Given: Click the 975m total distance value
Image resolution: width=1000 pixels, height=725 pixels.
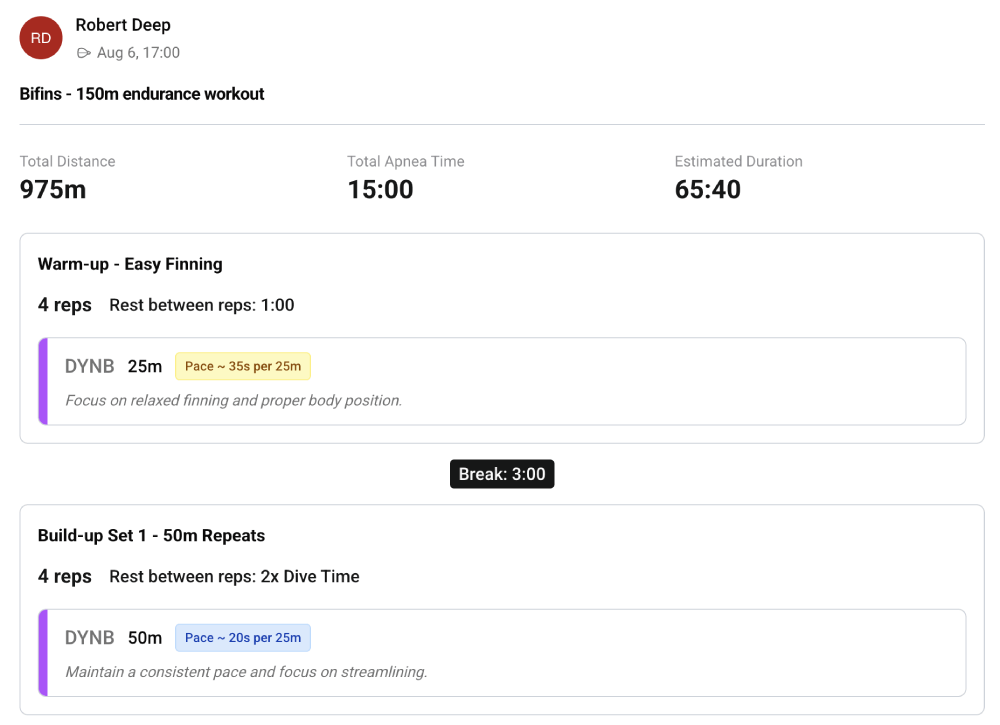Looking at the screenshot, I should tap(53, 189).
